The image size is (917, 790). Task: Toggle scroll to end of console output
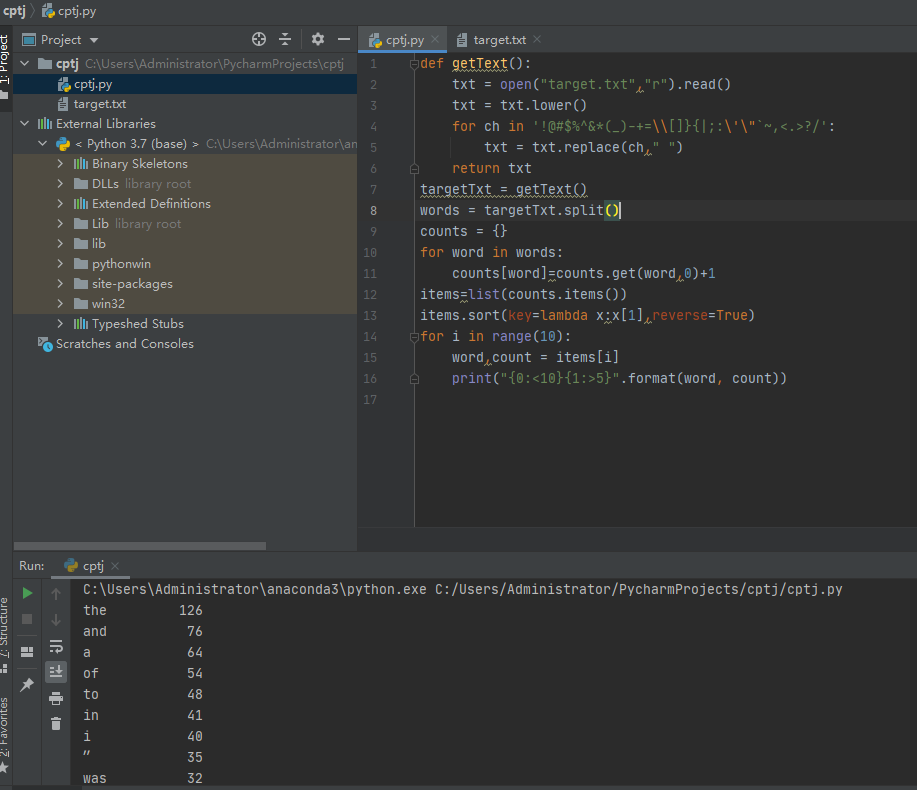56,672
